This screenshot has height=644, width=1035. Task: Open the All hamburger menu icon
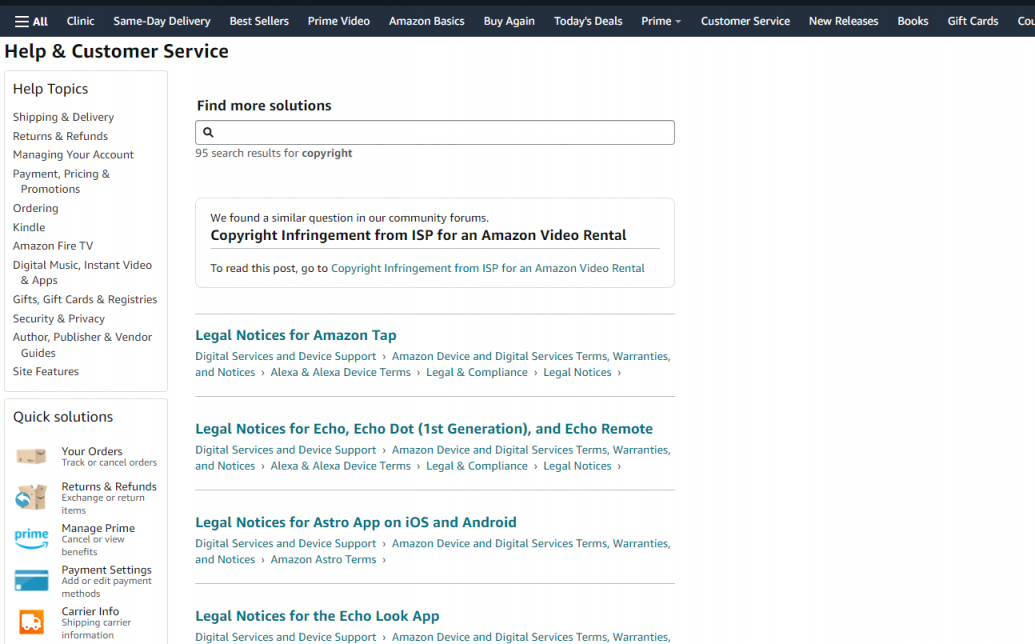(22, 22)
